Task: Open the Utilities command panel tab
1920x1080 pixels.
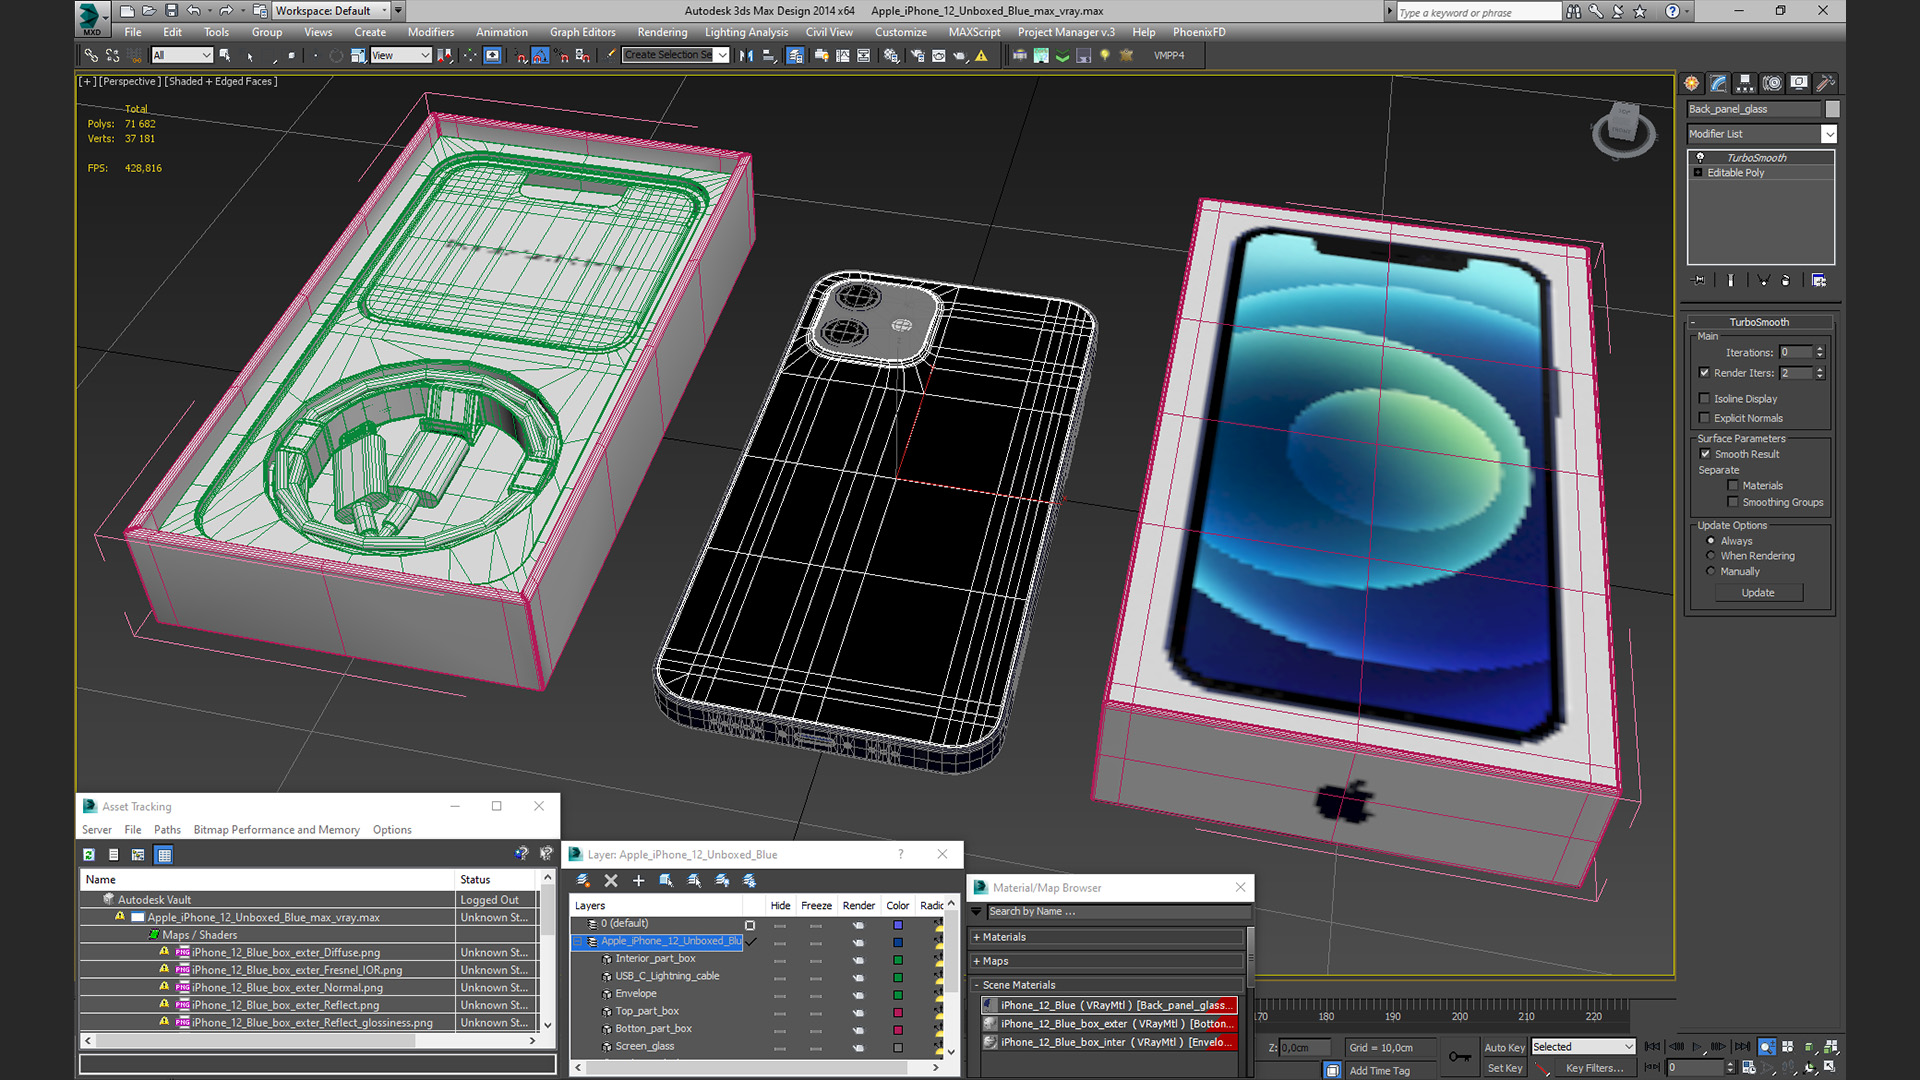Action: click(x=1826, y=83)
